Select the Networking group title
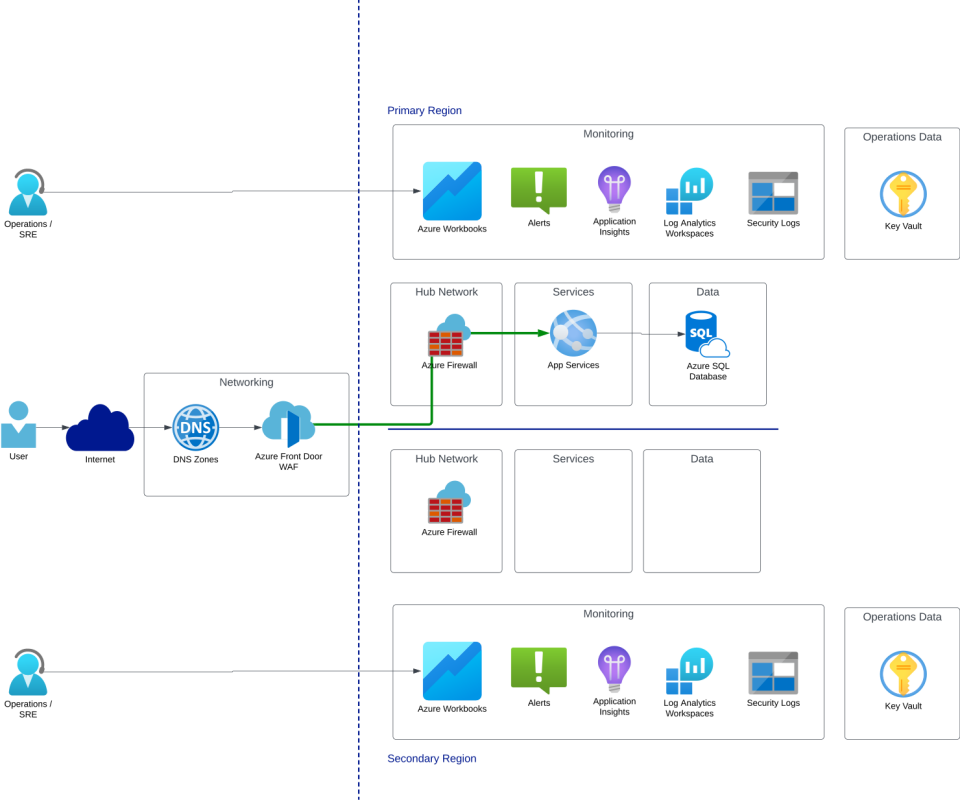 [246, 382]
